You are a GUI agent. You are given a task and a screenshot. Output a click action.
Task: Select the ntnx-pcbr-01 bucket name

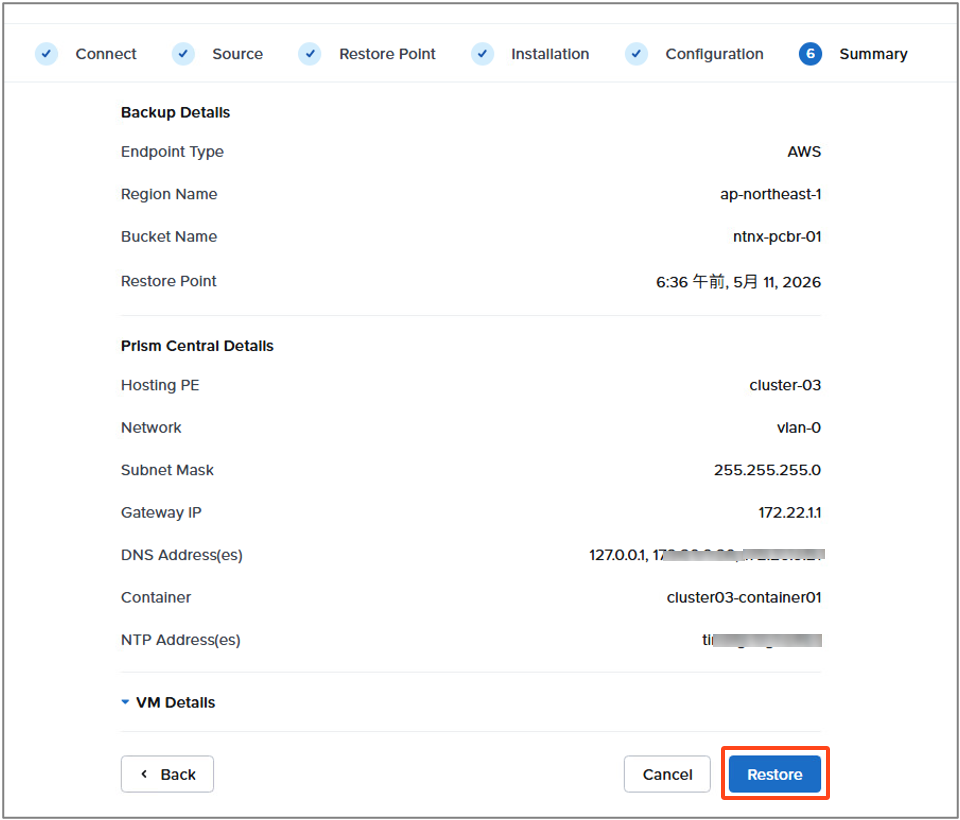tap(777, 236)
